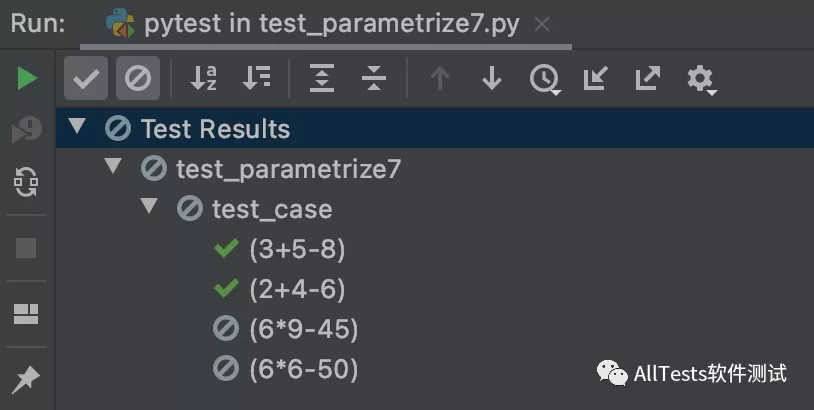Image resolution: width=814 pixels, height=410 pixels.
Task: Click the green Run tests button
Action: [27, 78]
